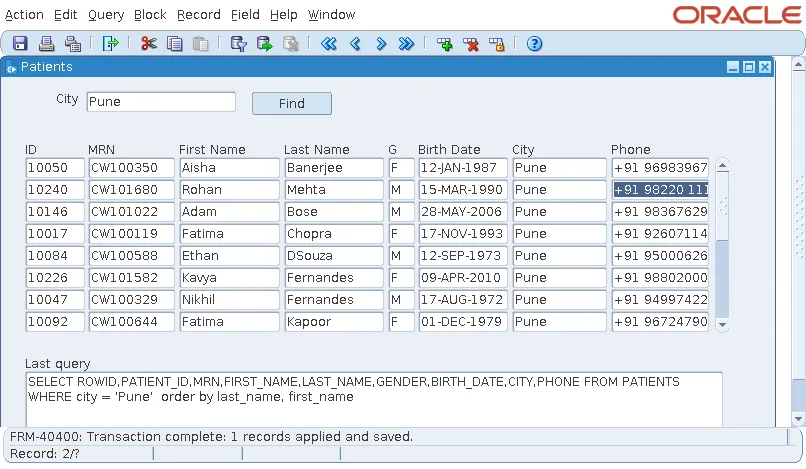This screenshot has width=806, height=469.
Task: Open the Block menu
Action: [150, 15]
